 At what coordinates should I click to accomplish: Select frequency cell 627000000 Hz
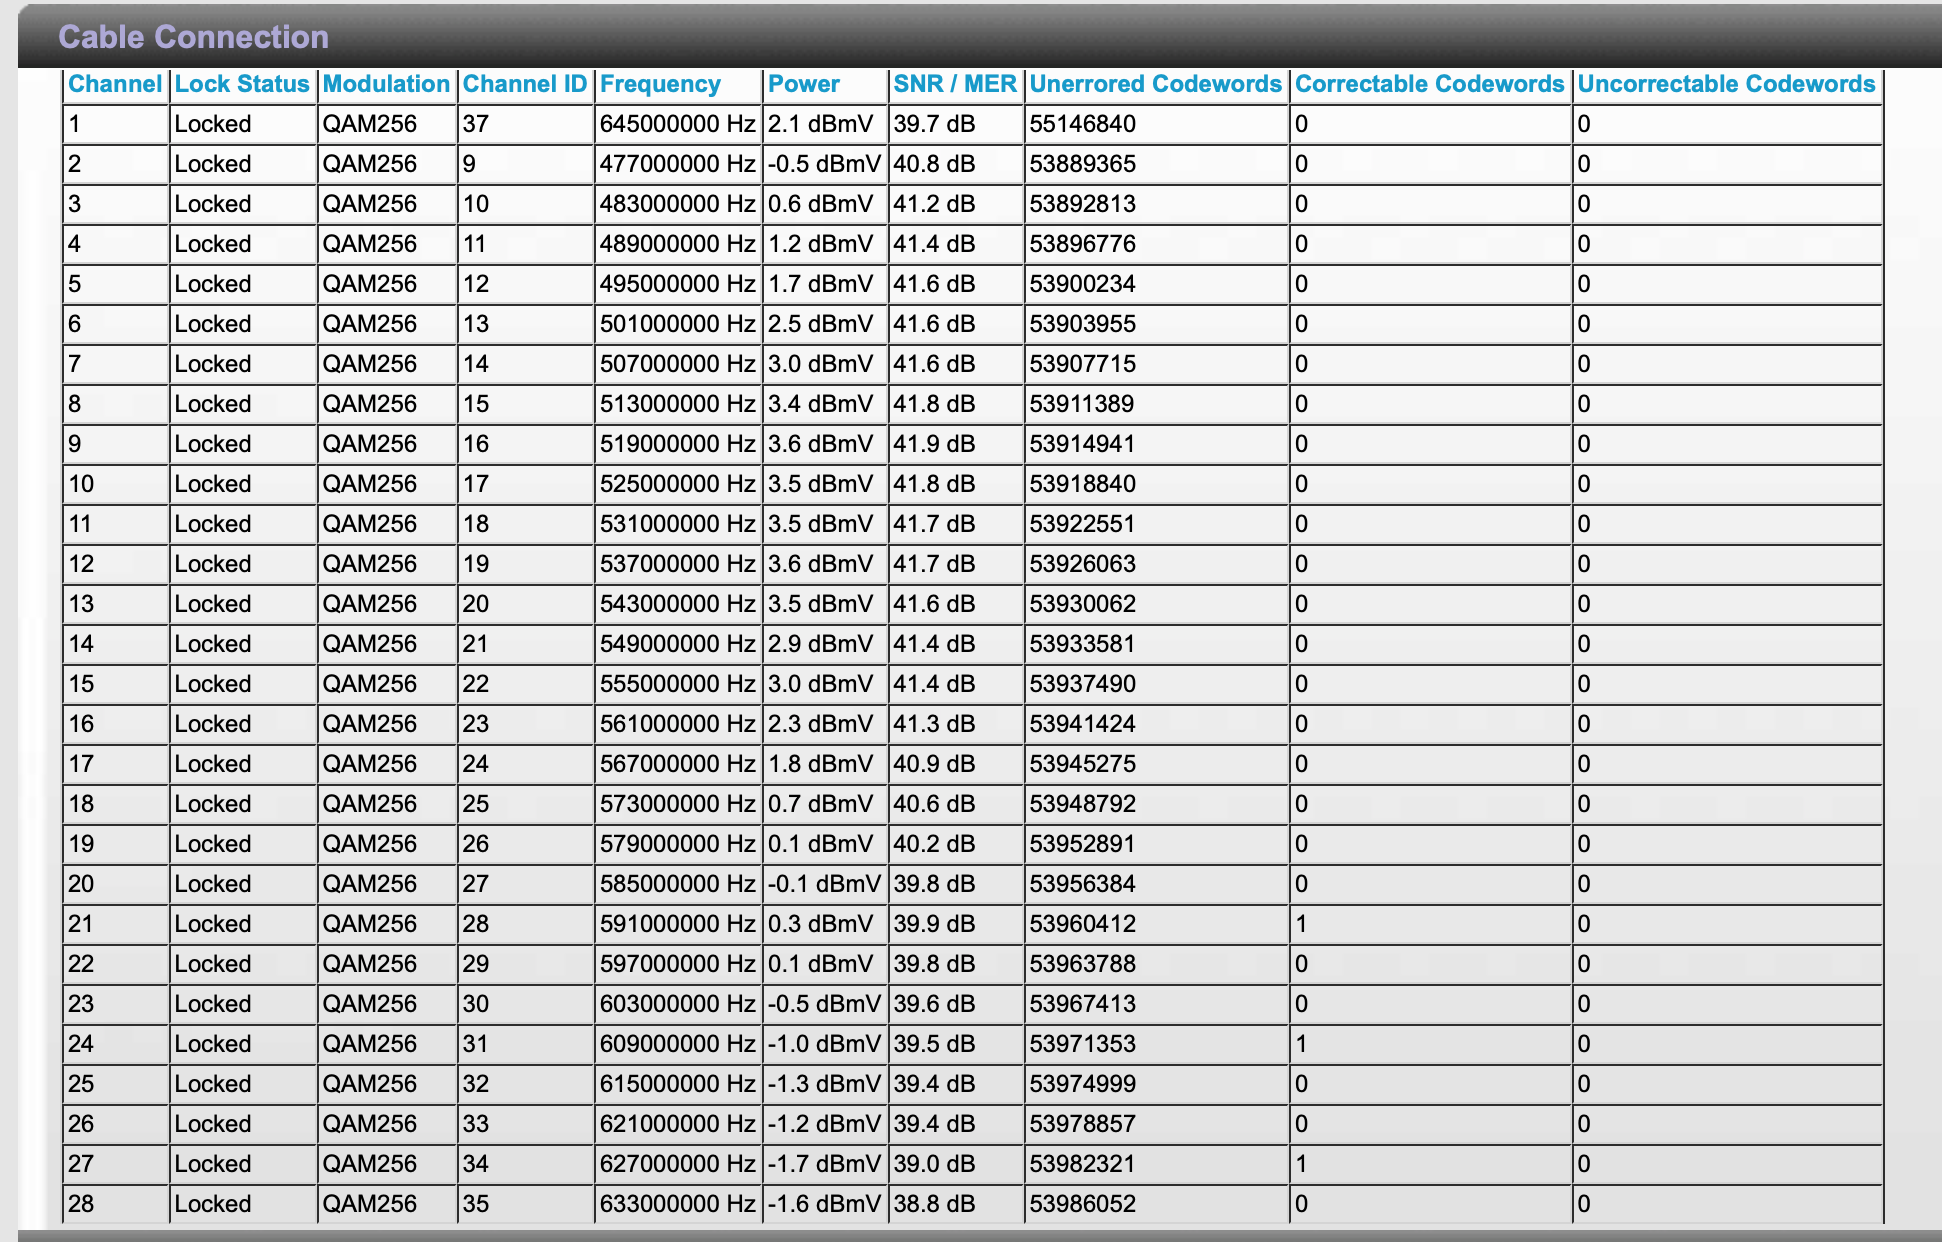click(677, 1164)
